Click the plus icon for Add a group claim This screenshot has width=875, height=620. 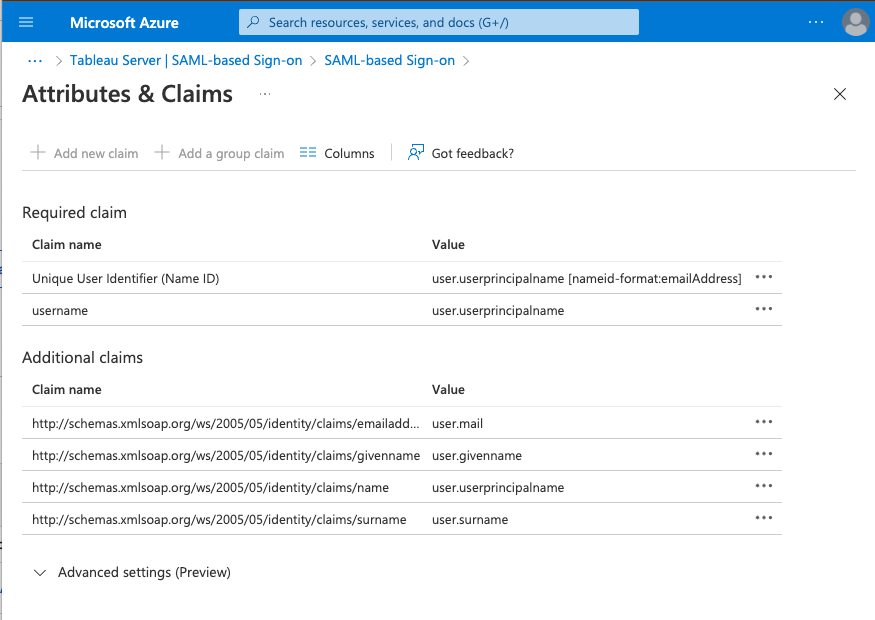162,152
